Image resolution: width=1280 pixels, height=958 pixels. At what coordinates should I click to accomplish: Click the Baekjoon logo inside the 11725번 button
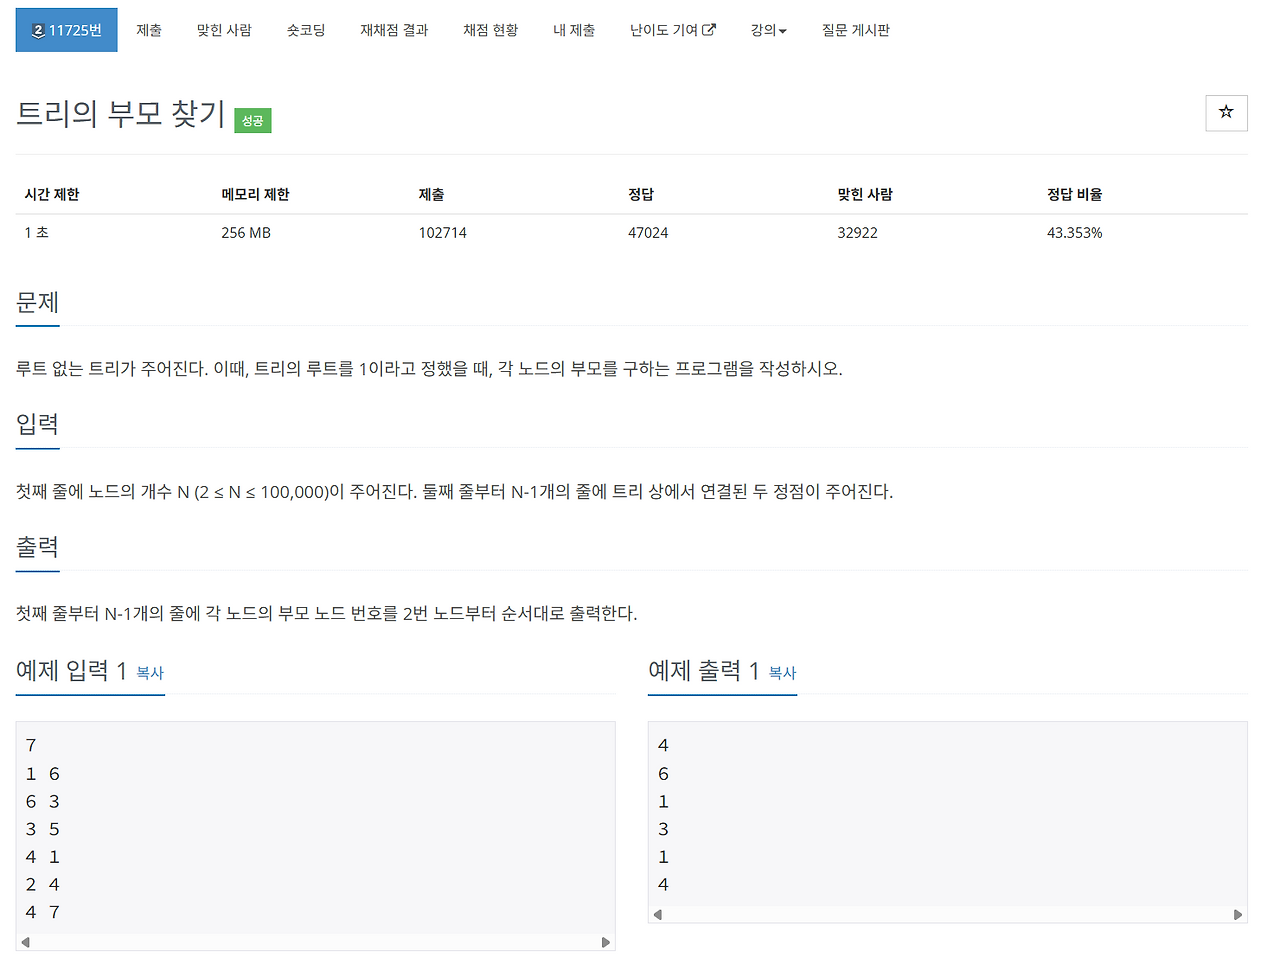[37, 29]
